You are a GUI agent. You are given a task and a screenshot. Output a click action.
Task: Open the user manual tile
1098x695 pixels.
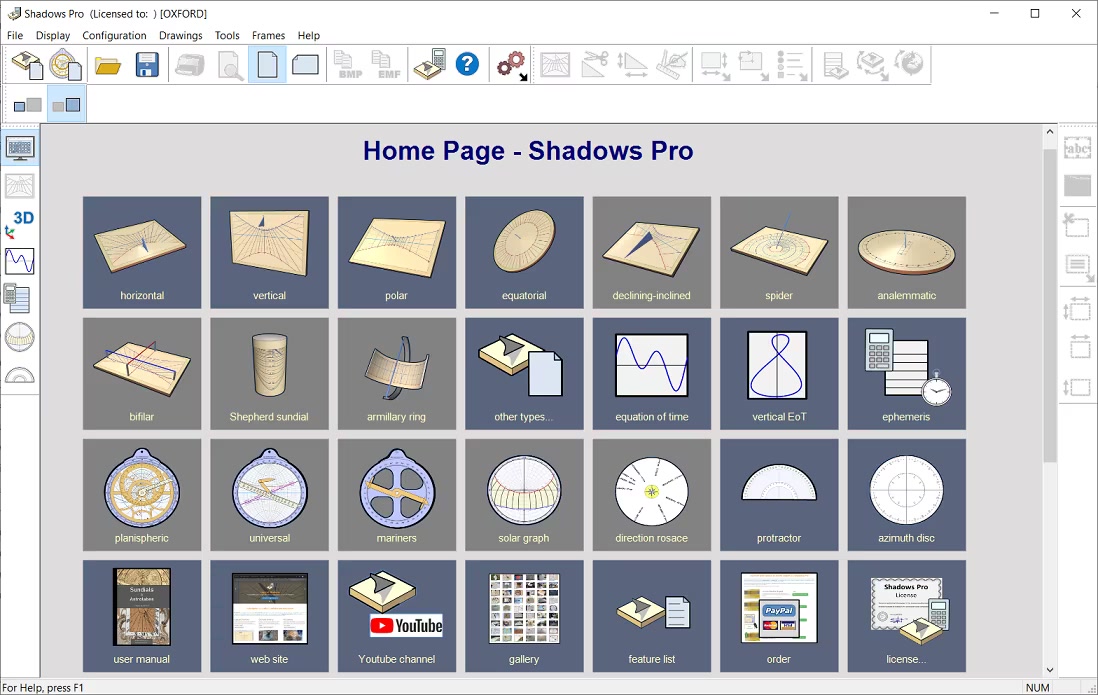(141, 616)
